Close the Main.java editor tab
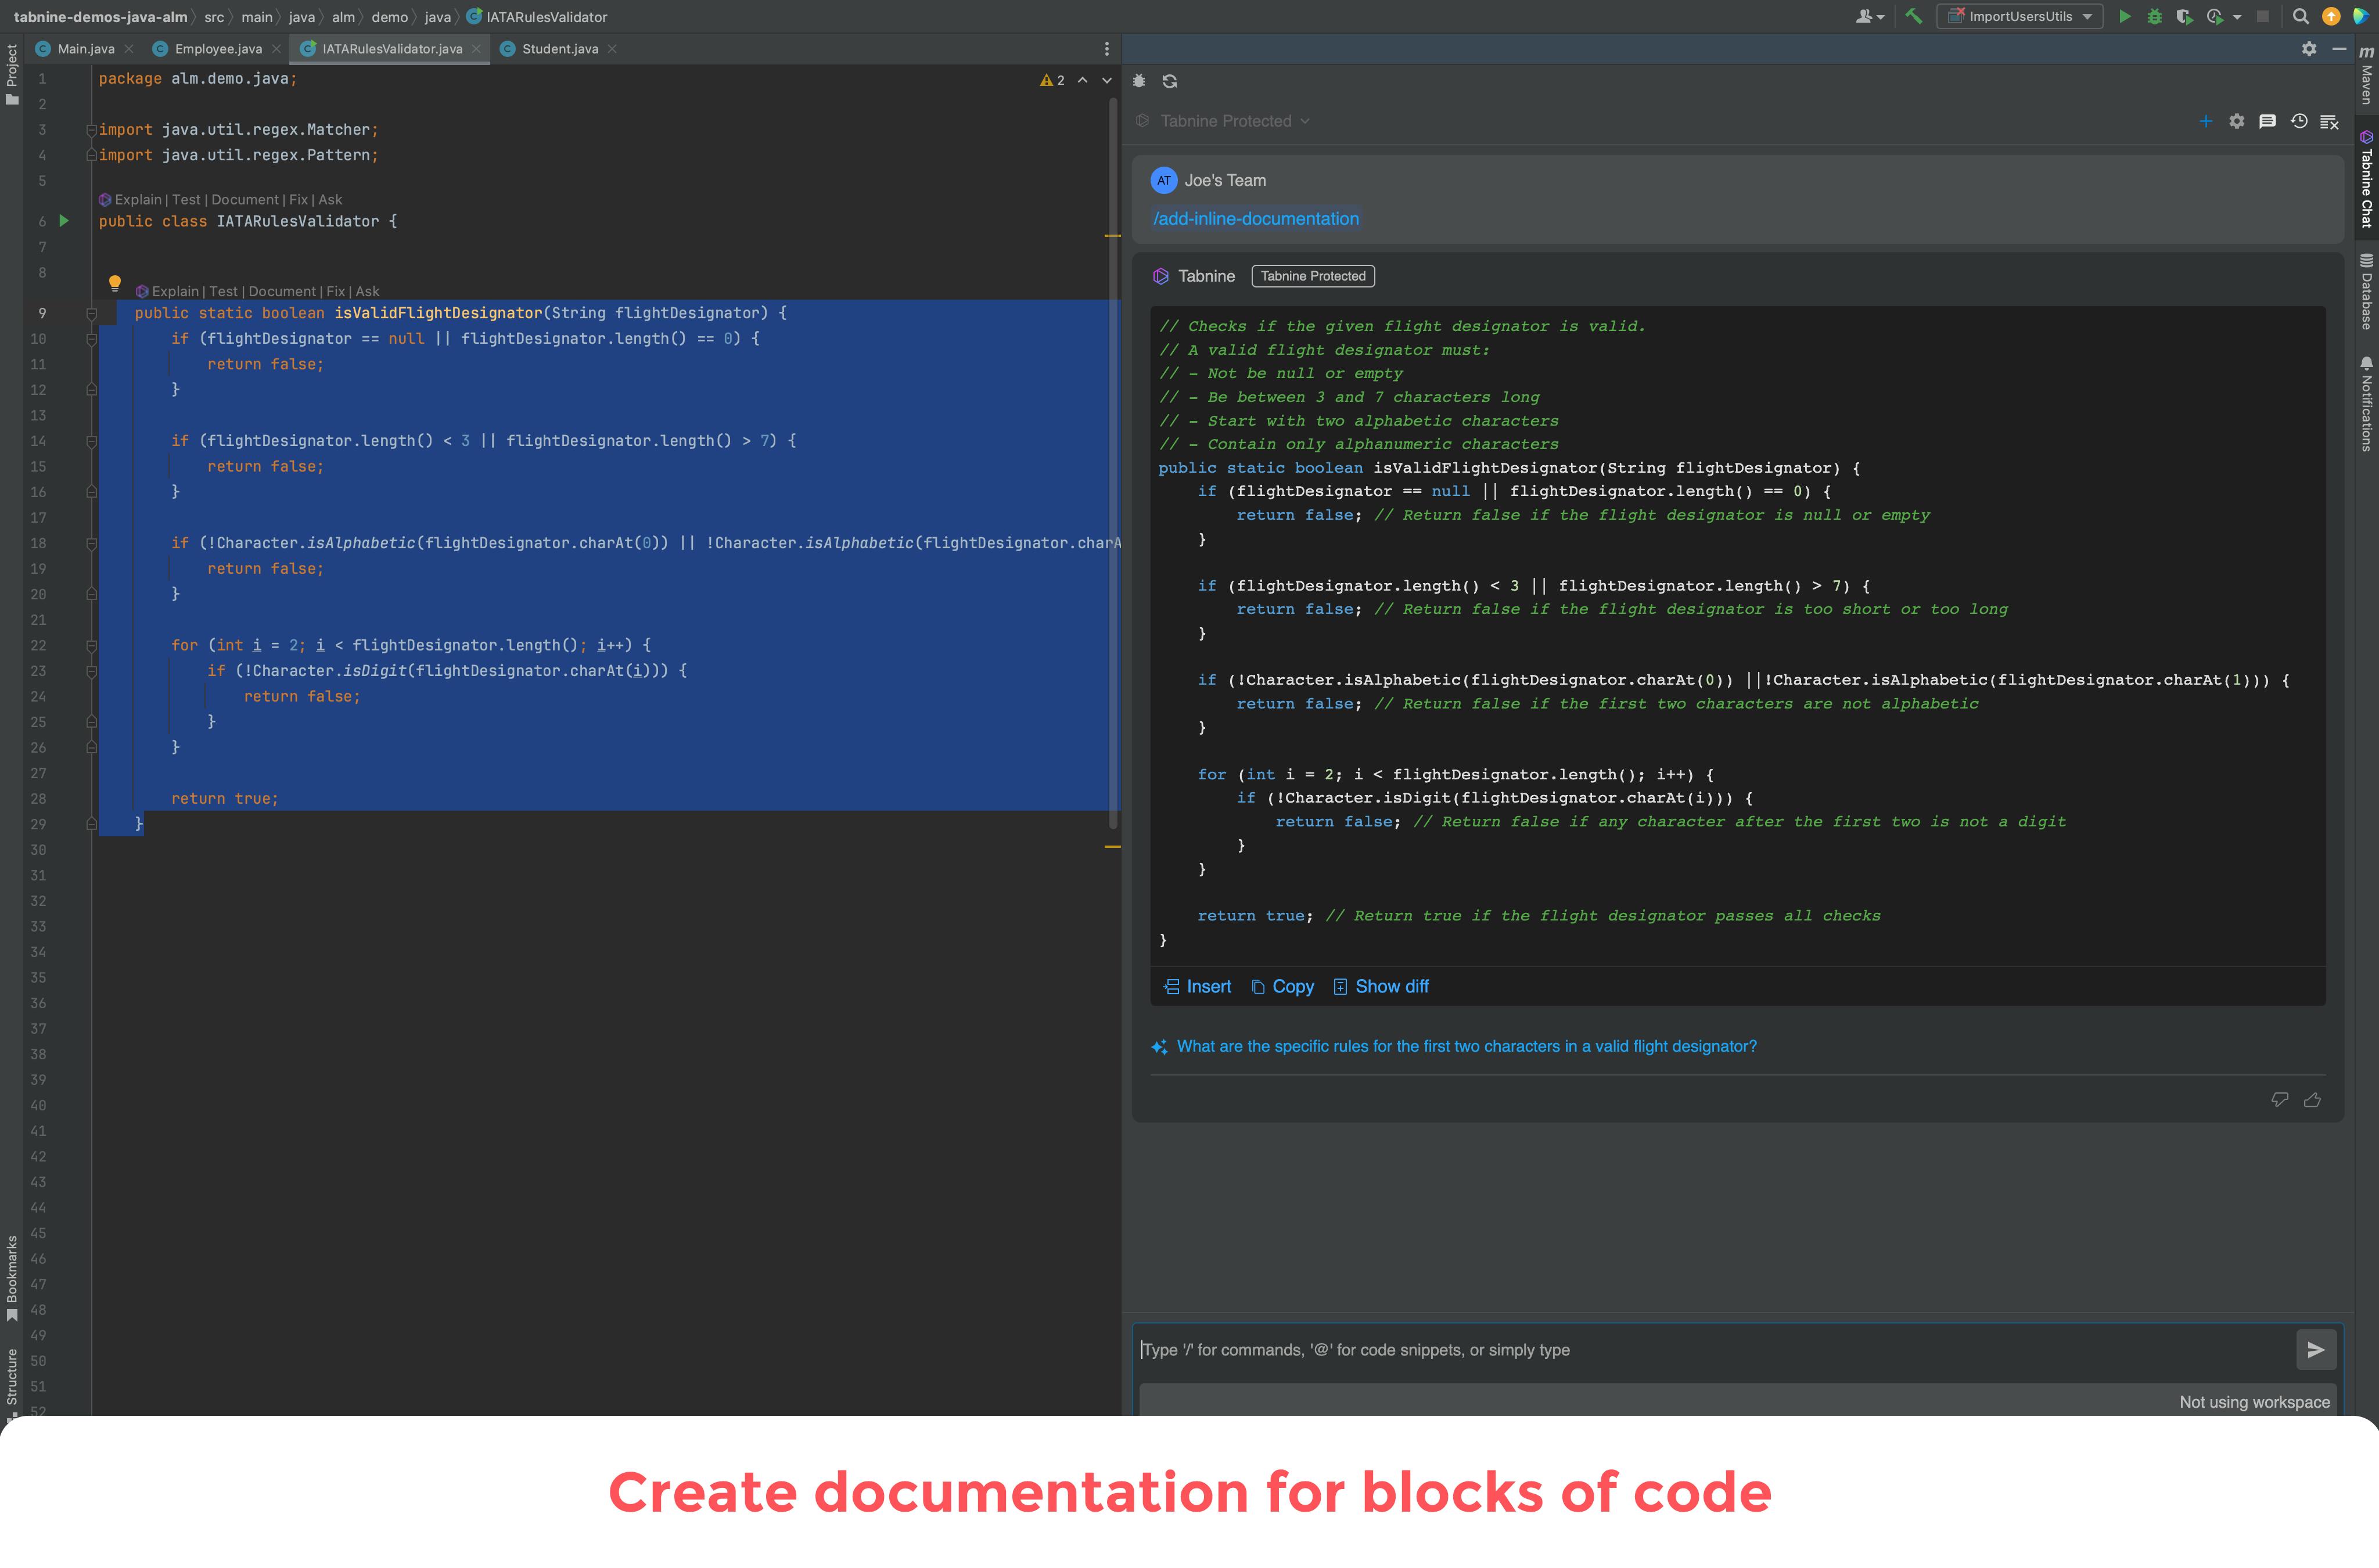The height and width of the screenshot is (1568, 2379). 129,48
